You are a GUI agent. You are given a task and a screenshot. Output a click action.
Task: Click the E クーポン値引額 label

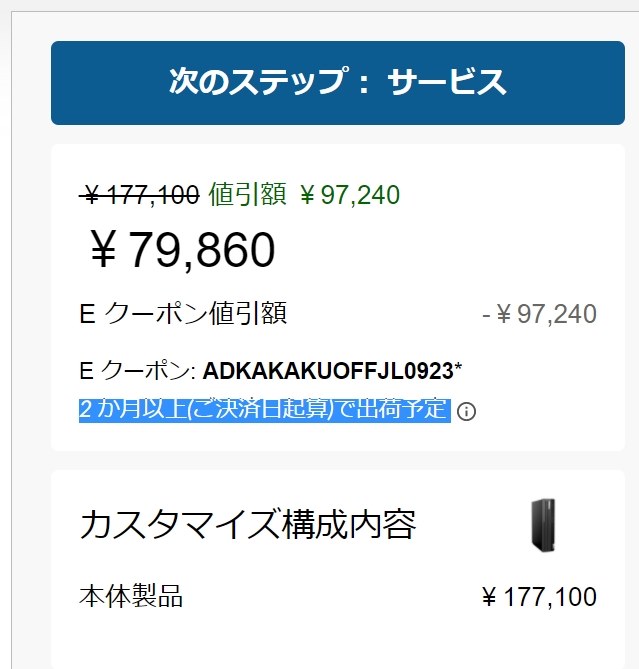click(x=183, y=314)
